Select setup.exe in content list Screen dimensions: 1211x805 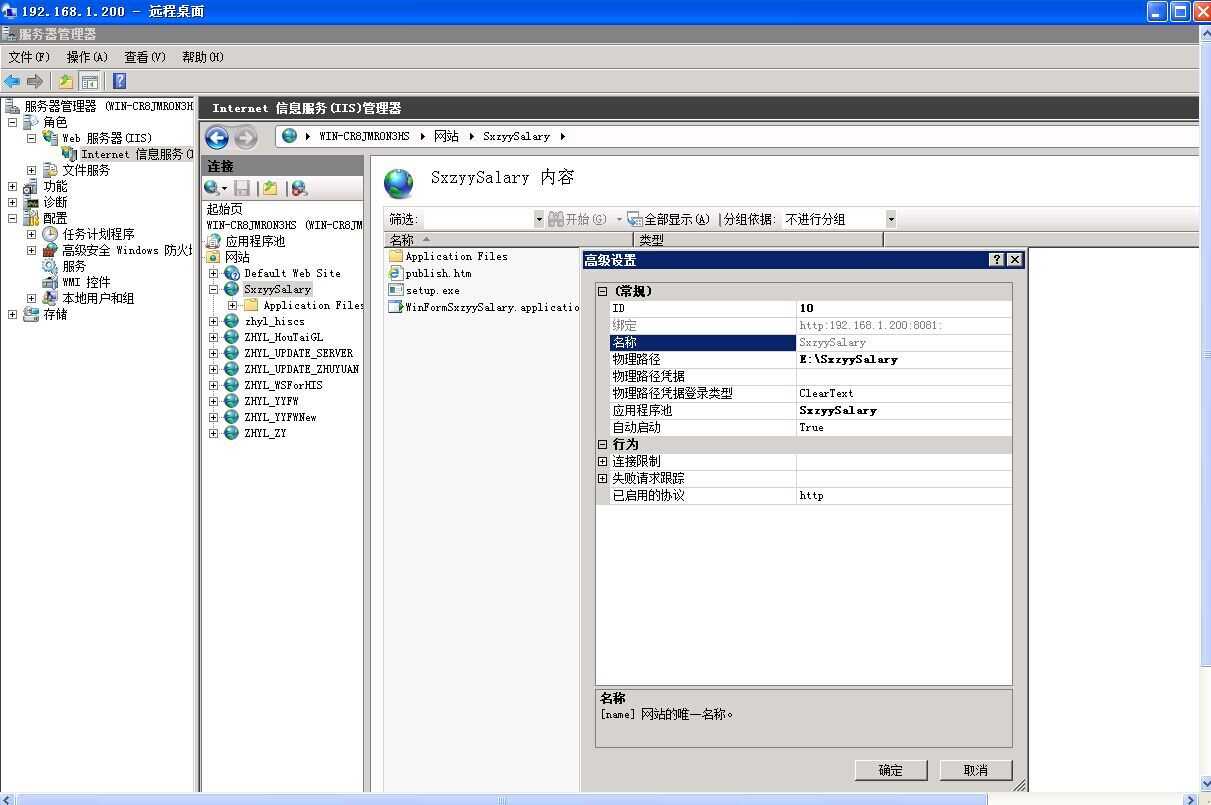tap(433, 290)
